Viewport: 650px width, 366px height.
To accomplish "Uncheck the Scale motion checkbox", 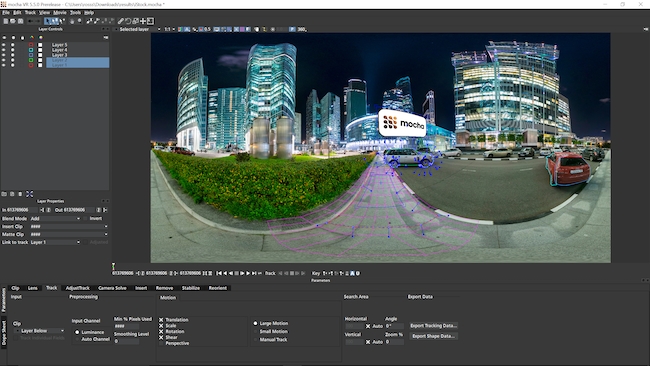I will point(161,326).
